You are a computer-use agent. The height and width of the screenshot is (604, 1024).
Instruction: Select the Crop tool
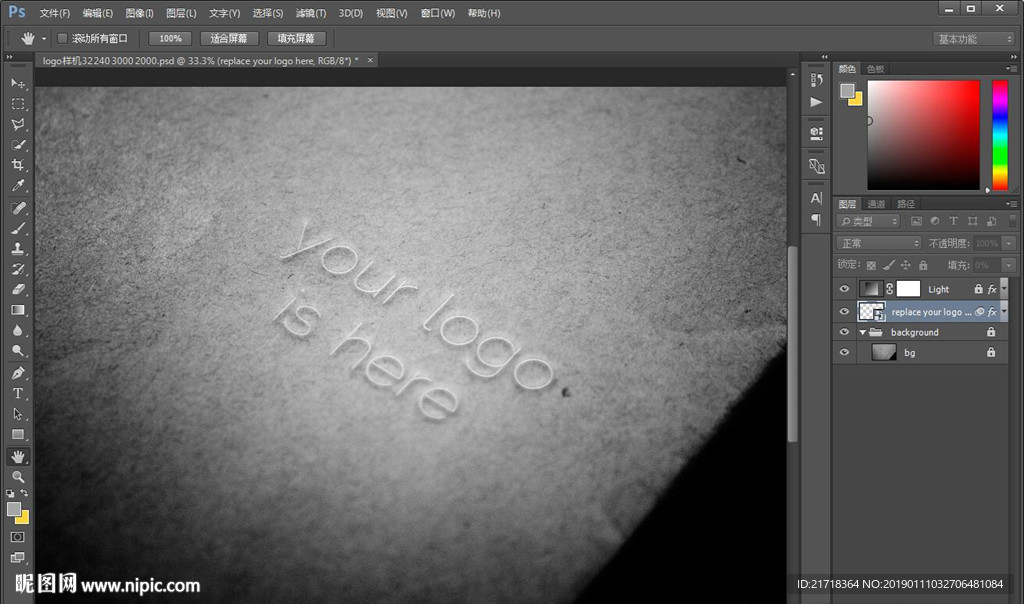18,165
